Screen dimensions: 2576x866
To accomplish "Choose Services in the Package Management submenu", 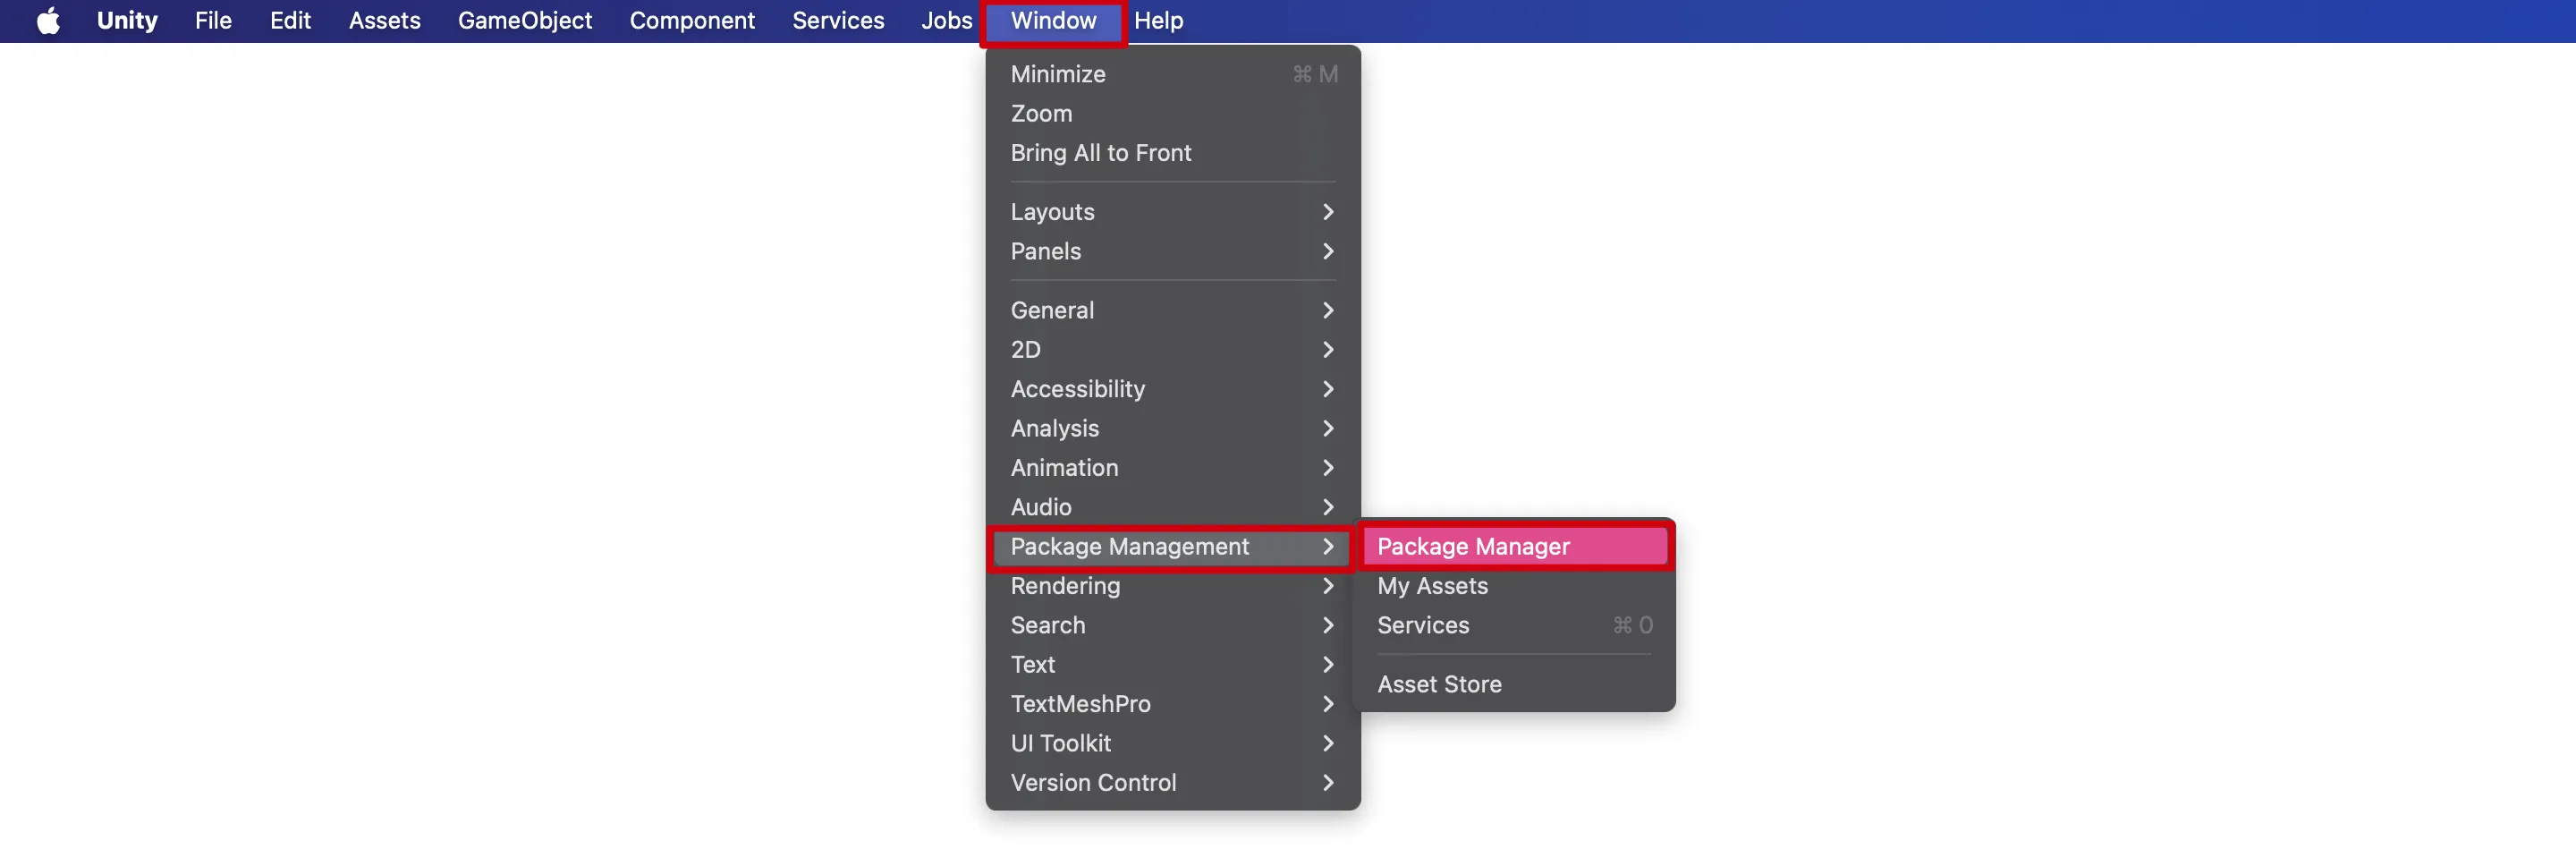I will tap(1514, 625).
